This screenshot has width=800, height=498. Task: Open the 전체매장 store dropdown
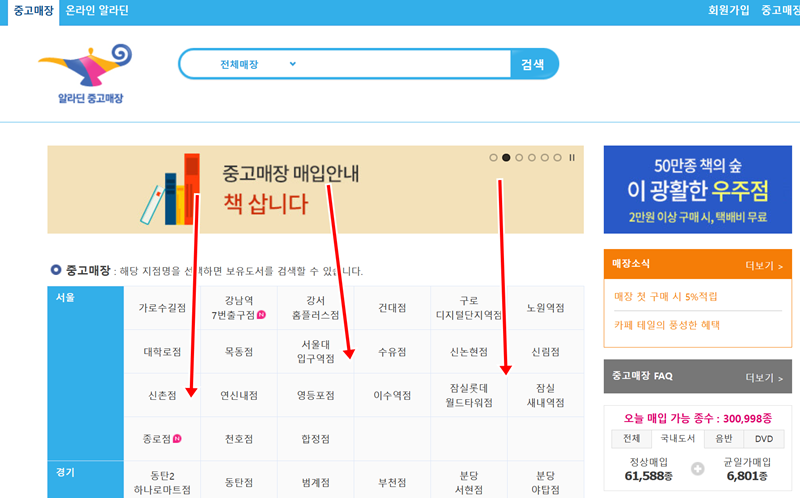(x=258, y=64)
